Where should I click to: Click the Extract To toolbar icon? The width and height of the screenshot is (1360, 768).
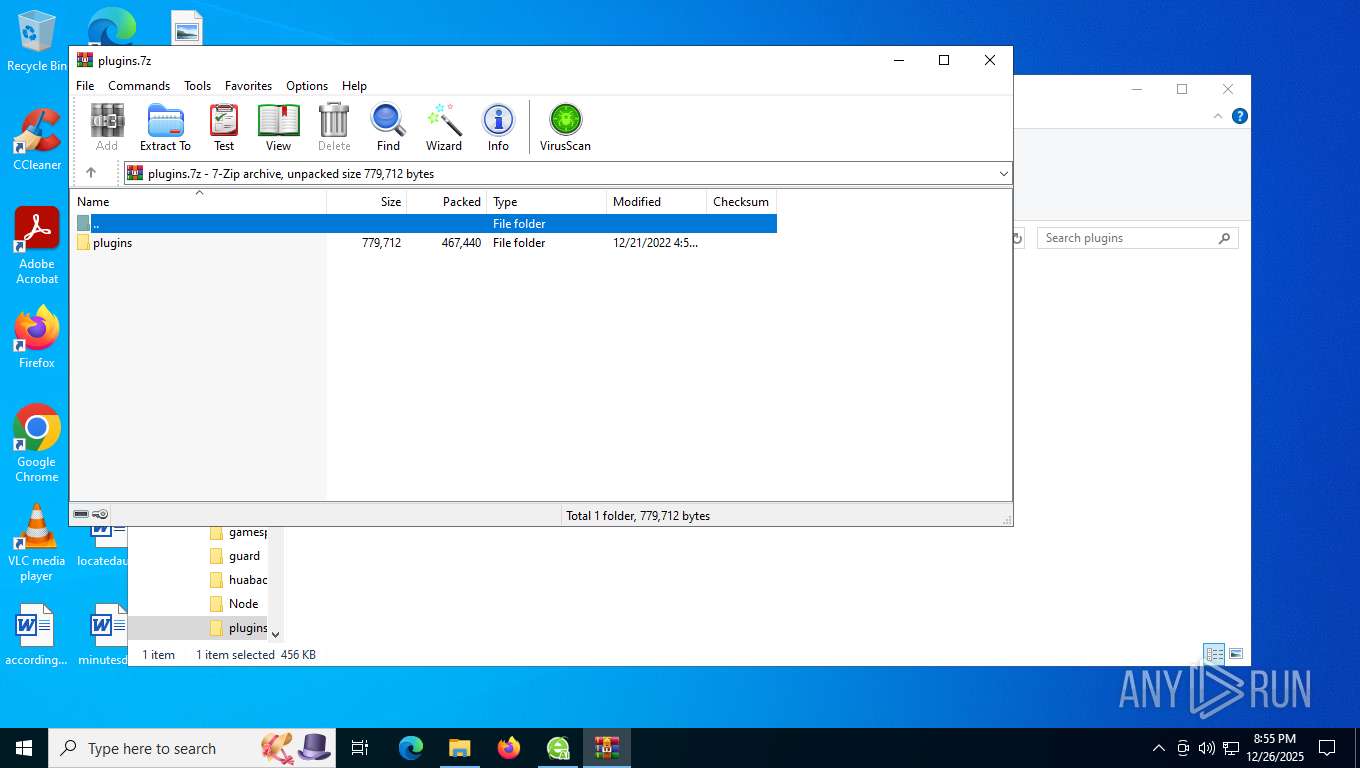[165, 127]
